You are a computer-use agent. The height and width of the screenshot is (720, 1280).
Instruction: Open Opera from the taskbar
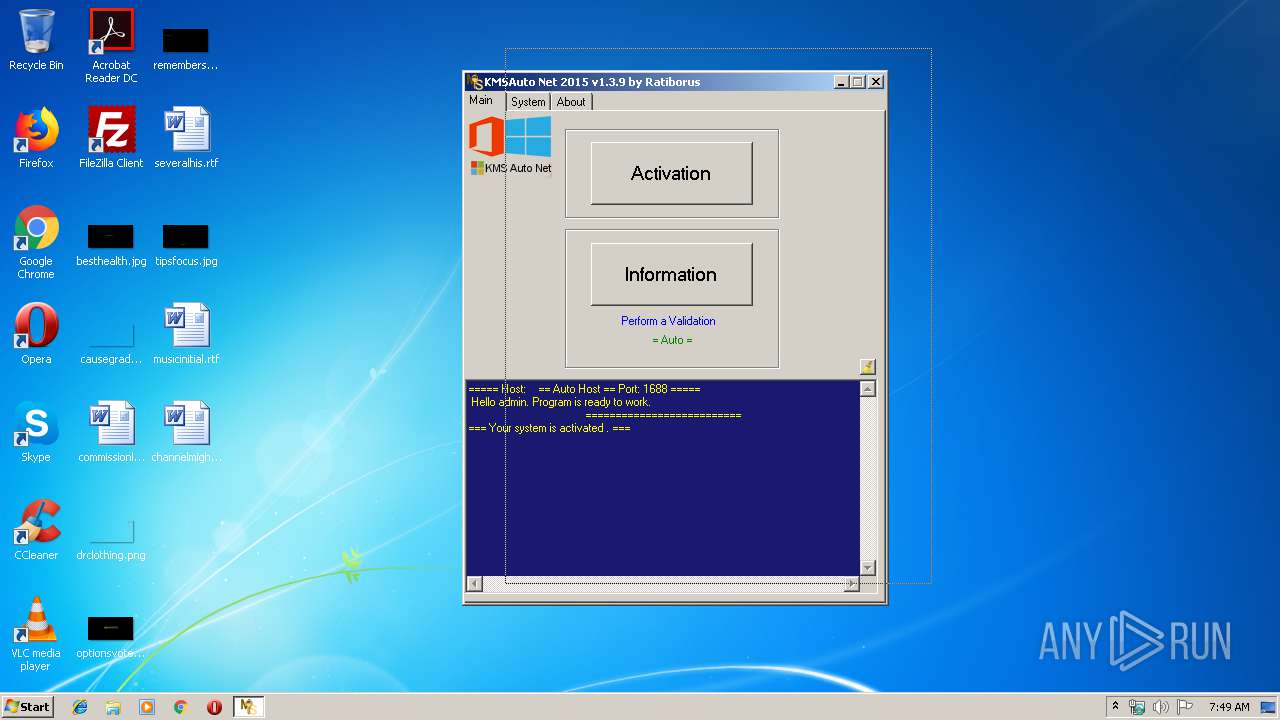coord(214,707)
